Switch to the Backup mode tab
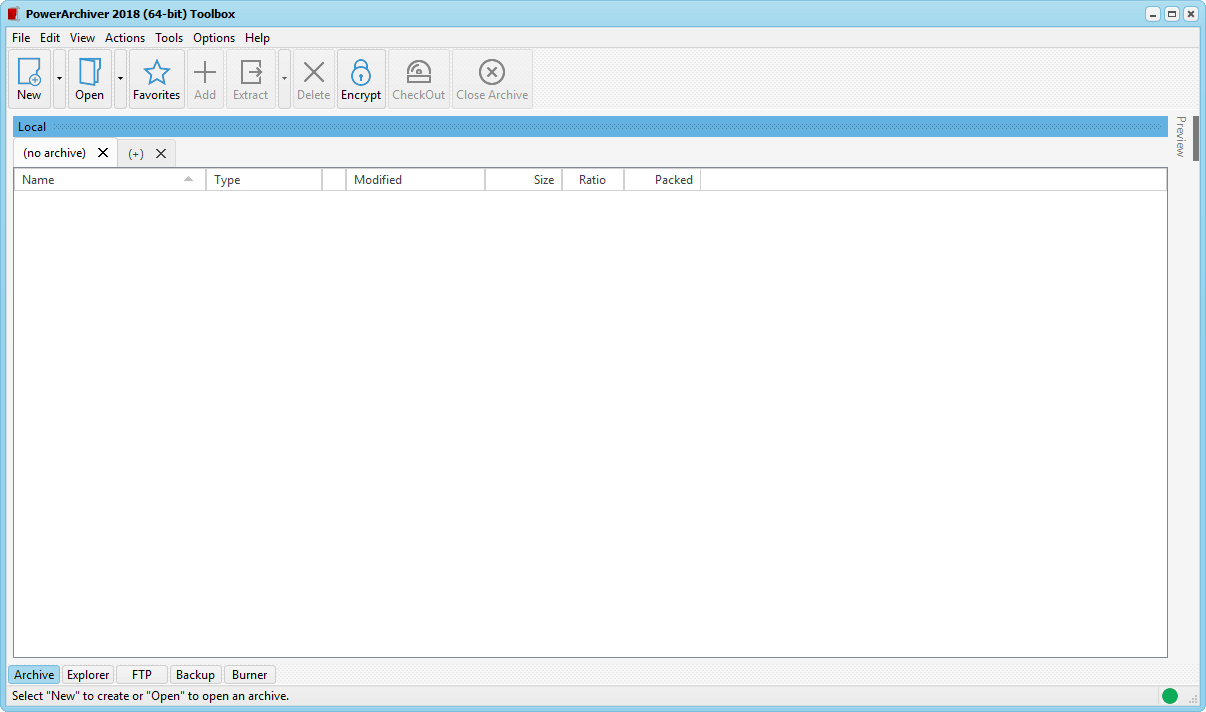 point(195,675)
